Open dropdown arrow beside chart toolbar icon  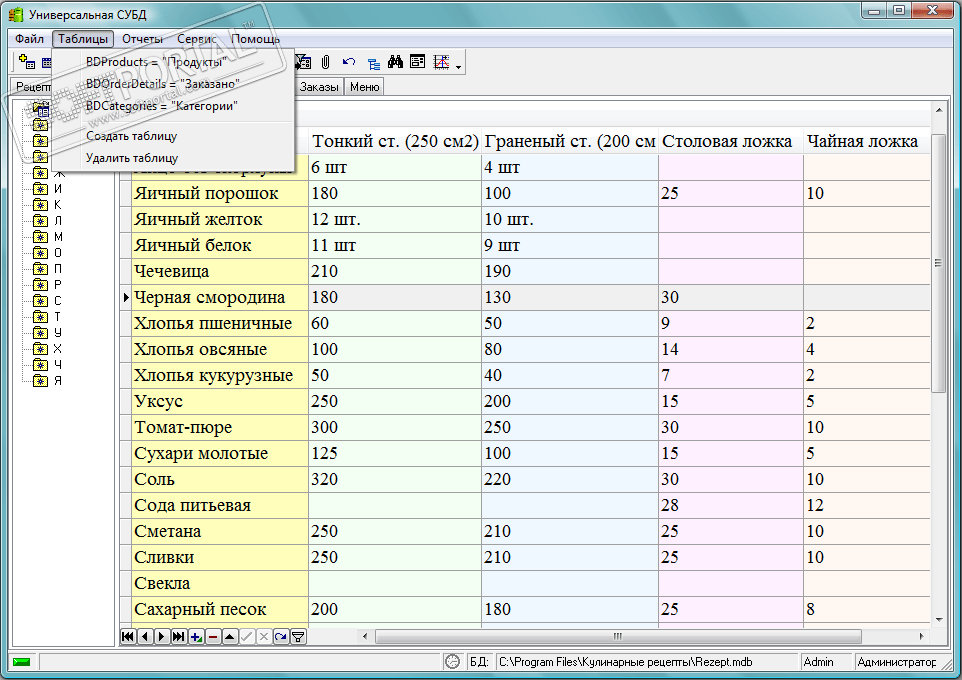click(x=458, y=67)
